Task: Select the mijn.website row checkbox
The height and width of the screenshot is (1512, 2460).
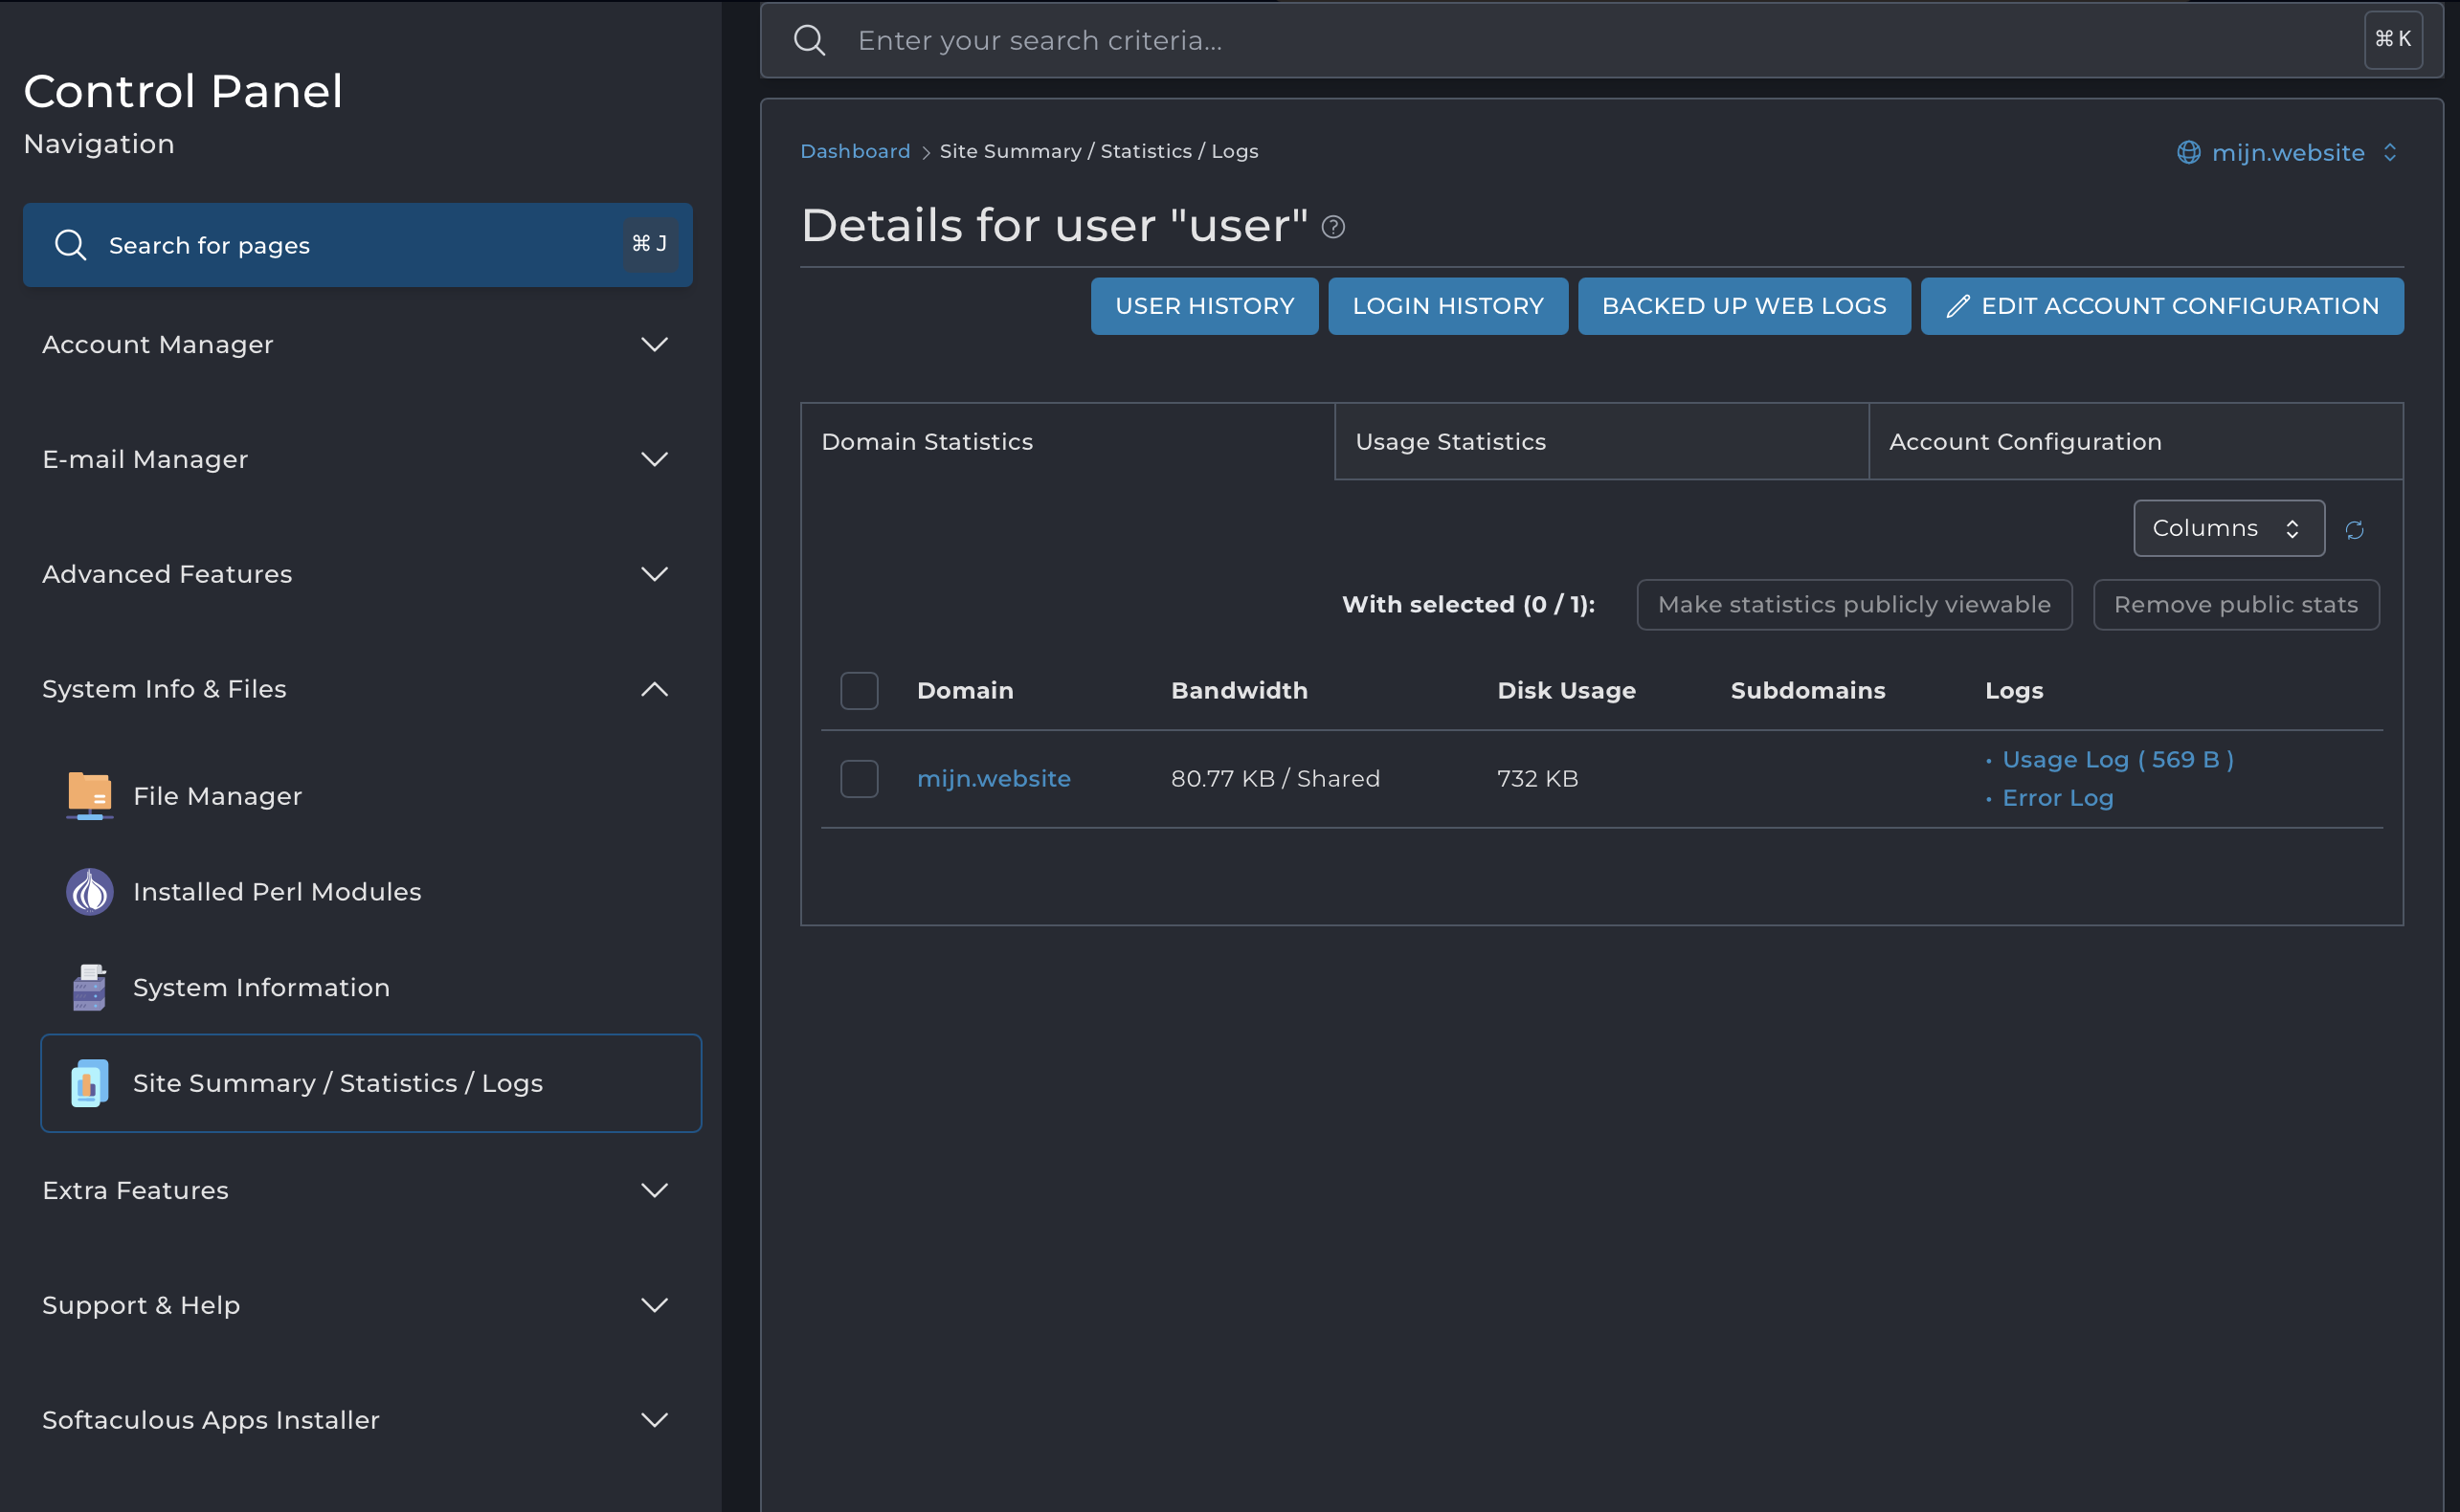Action: click(x=859, y=778)
